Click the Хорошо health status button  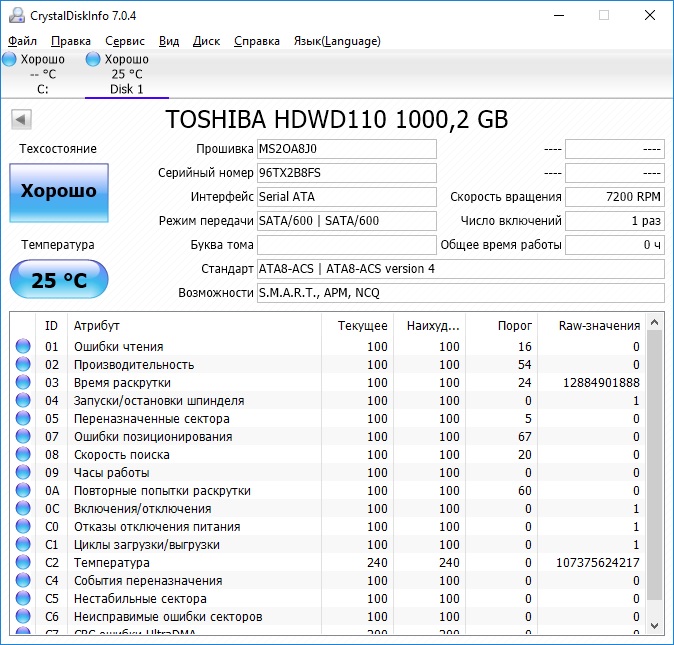[59, 192]
